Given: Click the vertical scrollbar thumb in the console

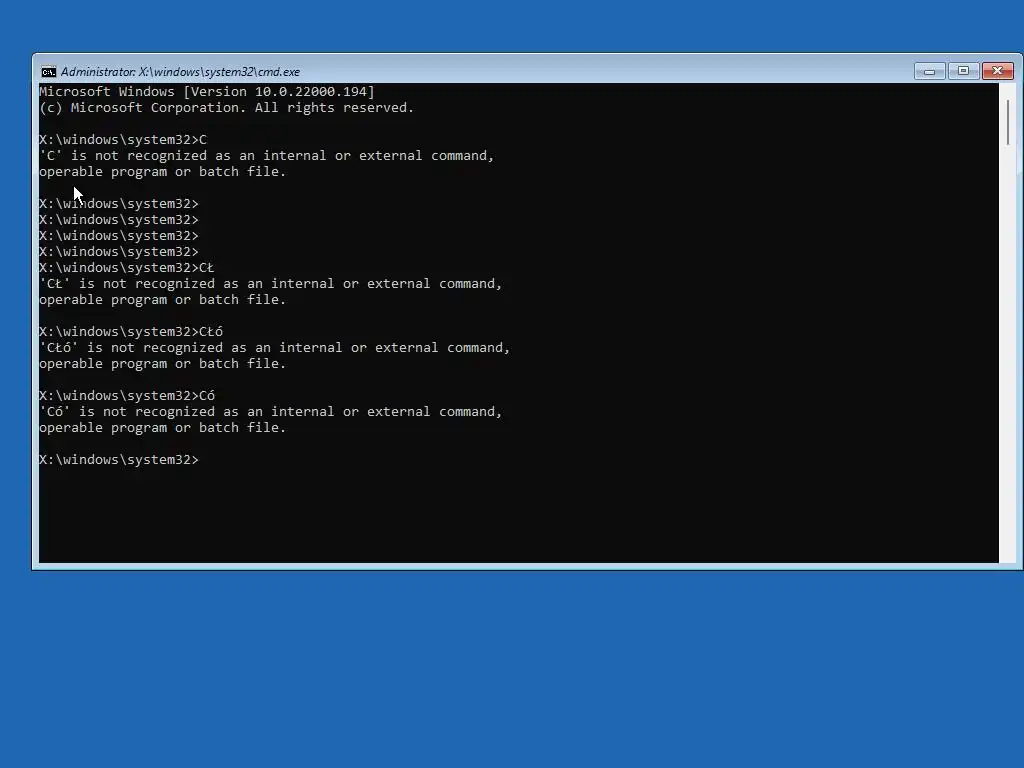Looking at the screenshot, I should [1008, 123].
